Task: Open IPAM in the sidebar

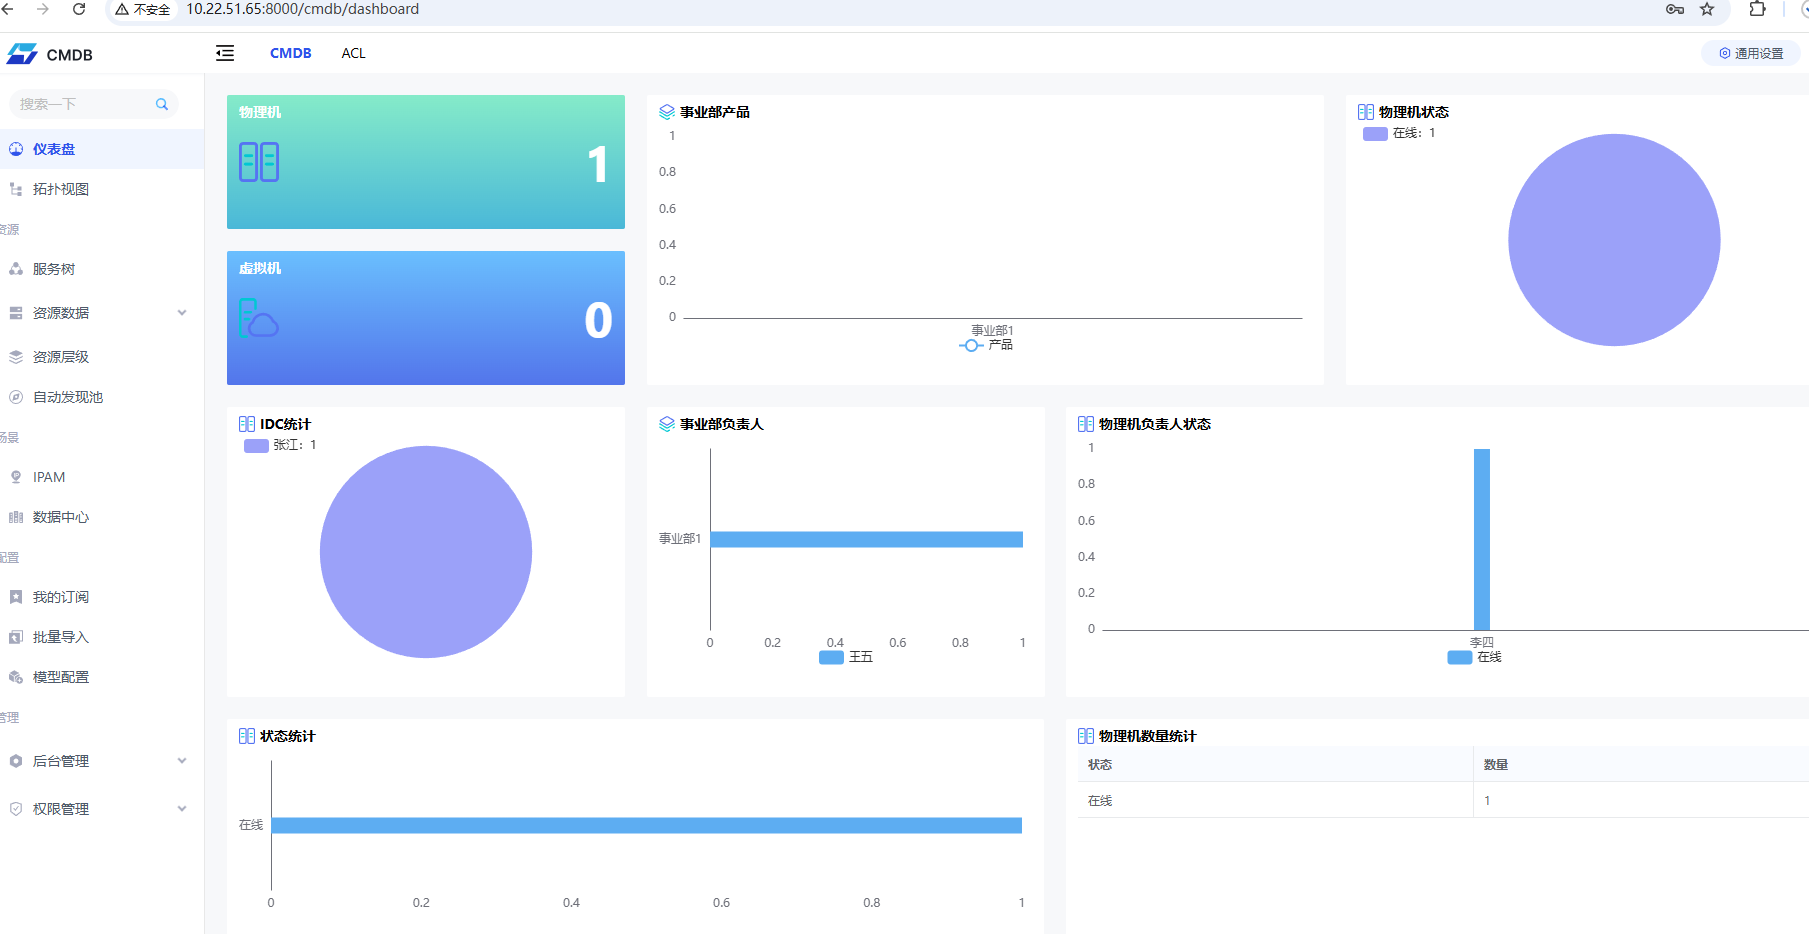Action: point(102,477)
